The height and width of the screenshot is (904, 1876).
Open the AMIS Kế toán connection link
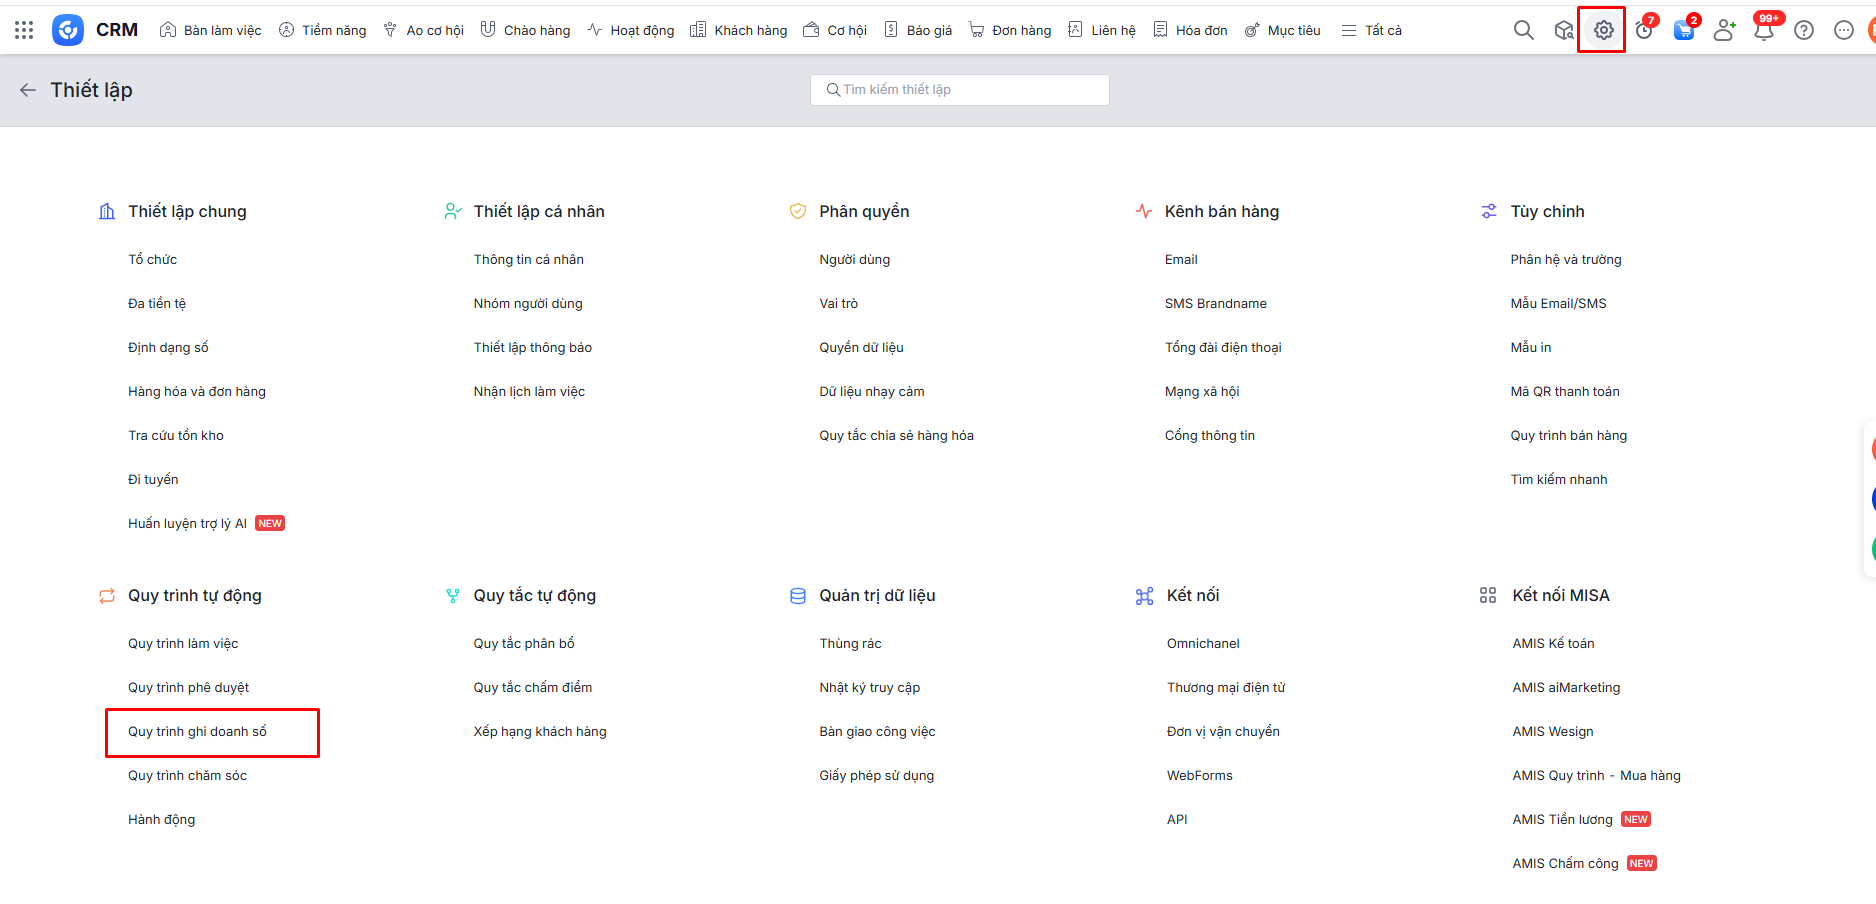click(x=1553, y=644)
